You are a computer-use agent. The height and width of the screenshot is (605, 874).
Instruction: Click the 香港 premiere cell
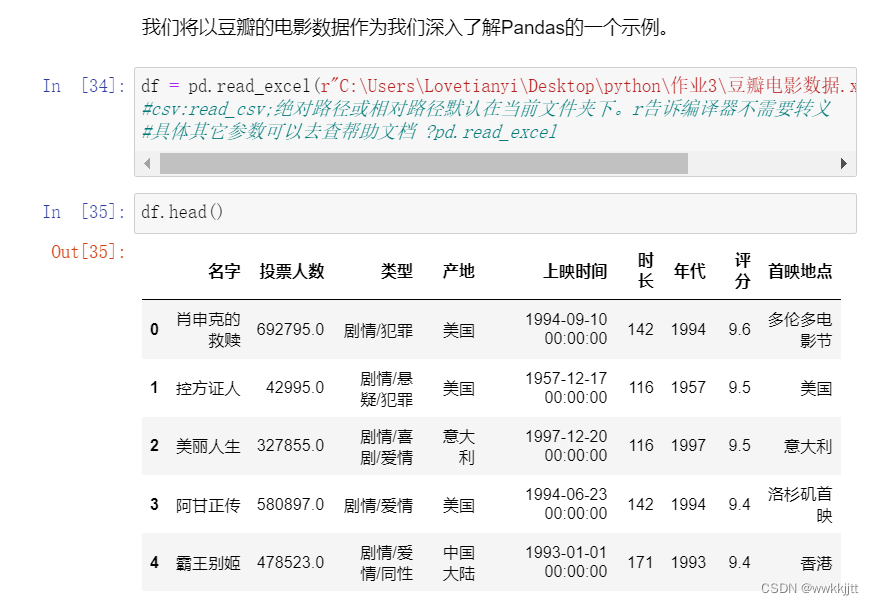point(816,563)
